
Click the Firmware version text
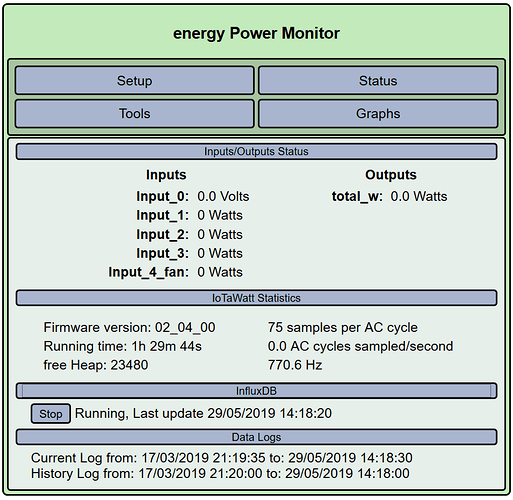129,327
